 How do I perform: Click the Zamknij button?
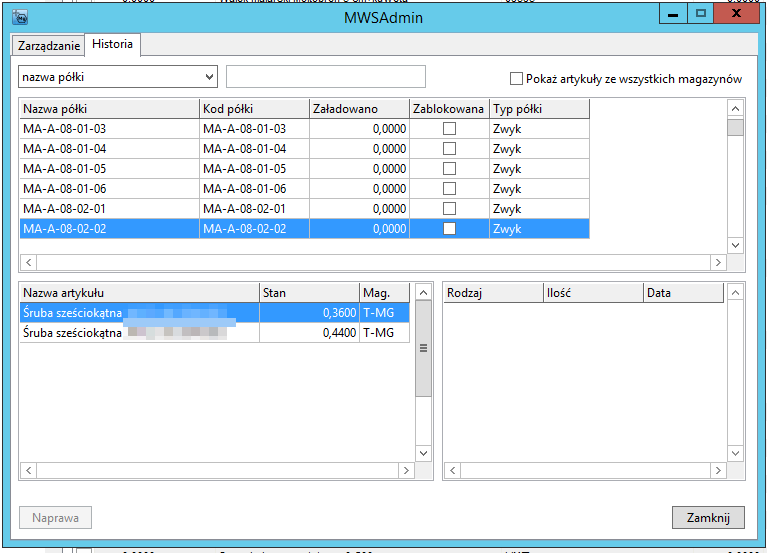click(x=708, y=517)
